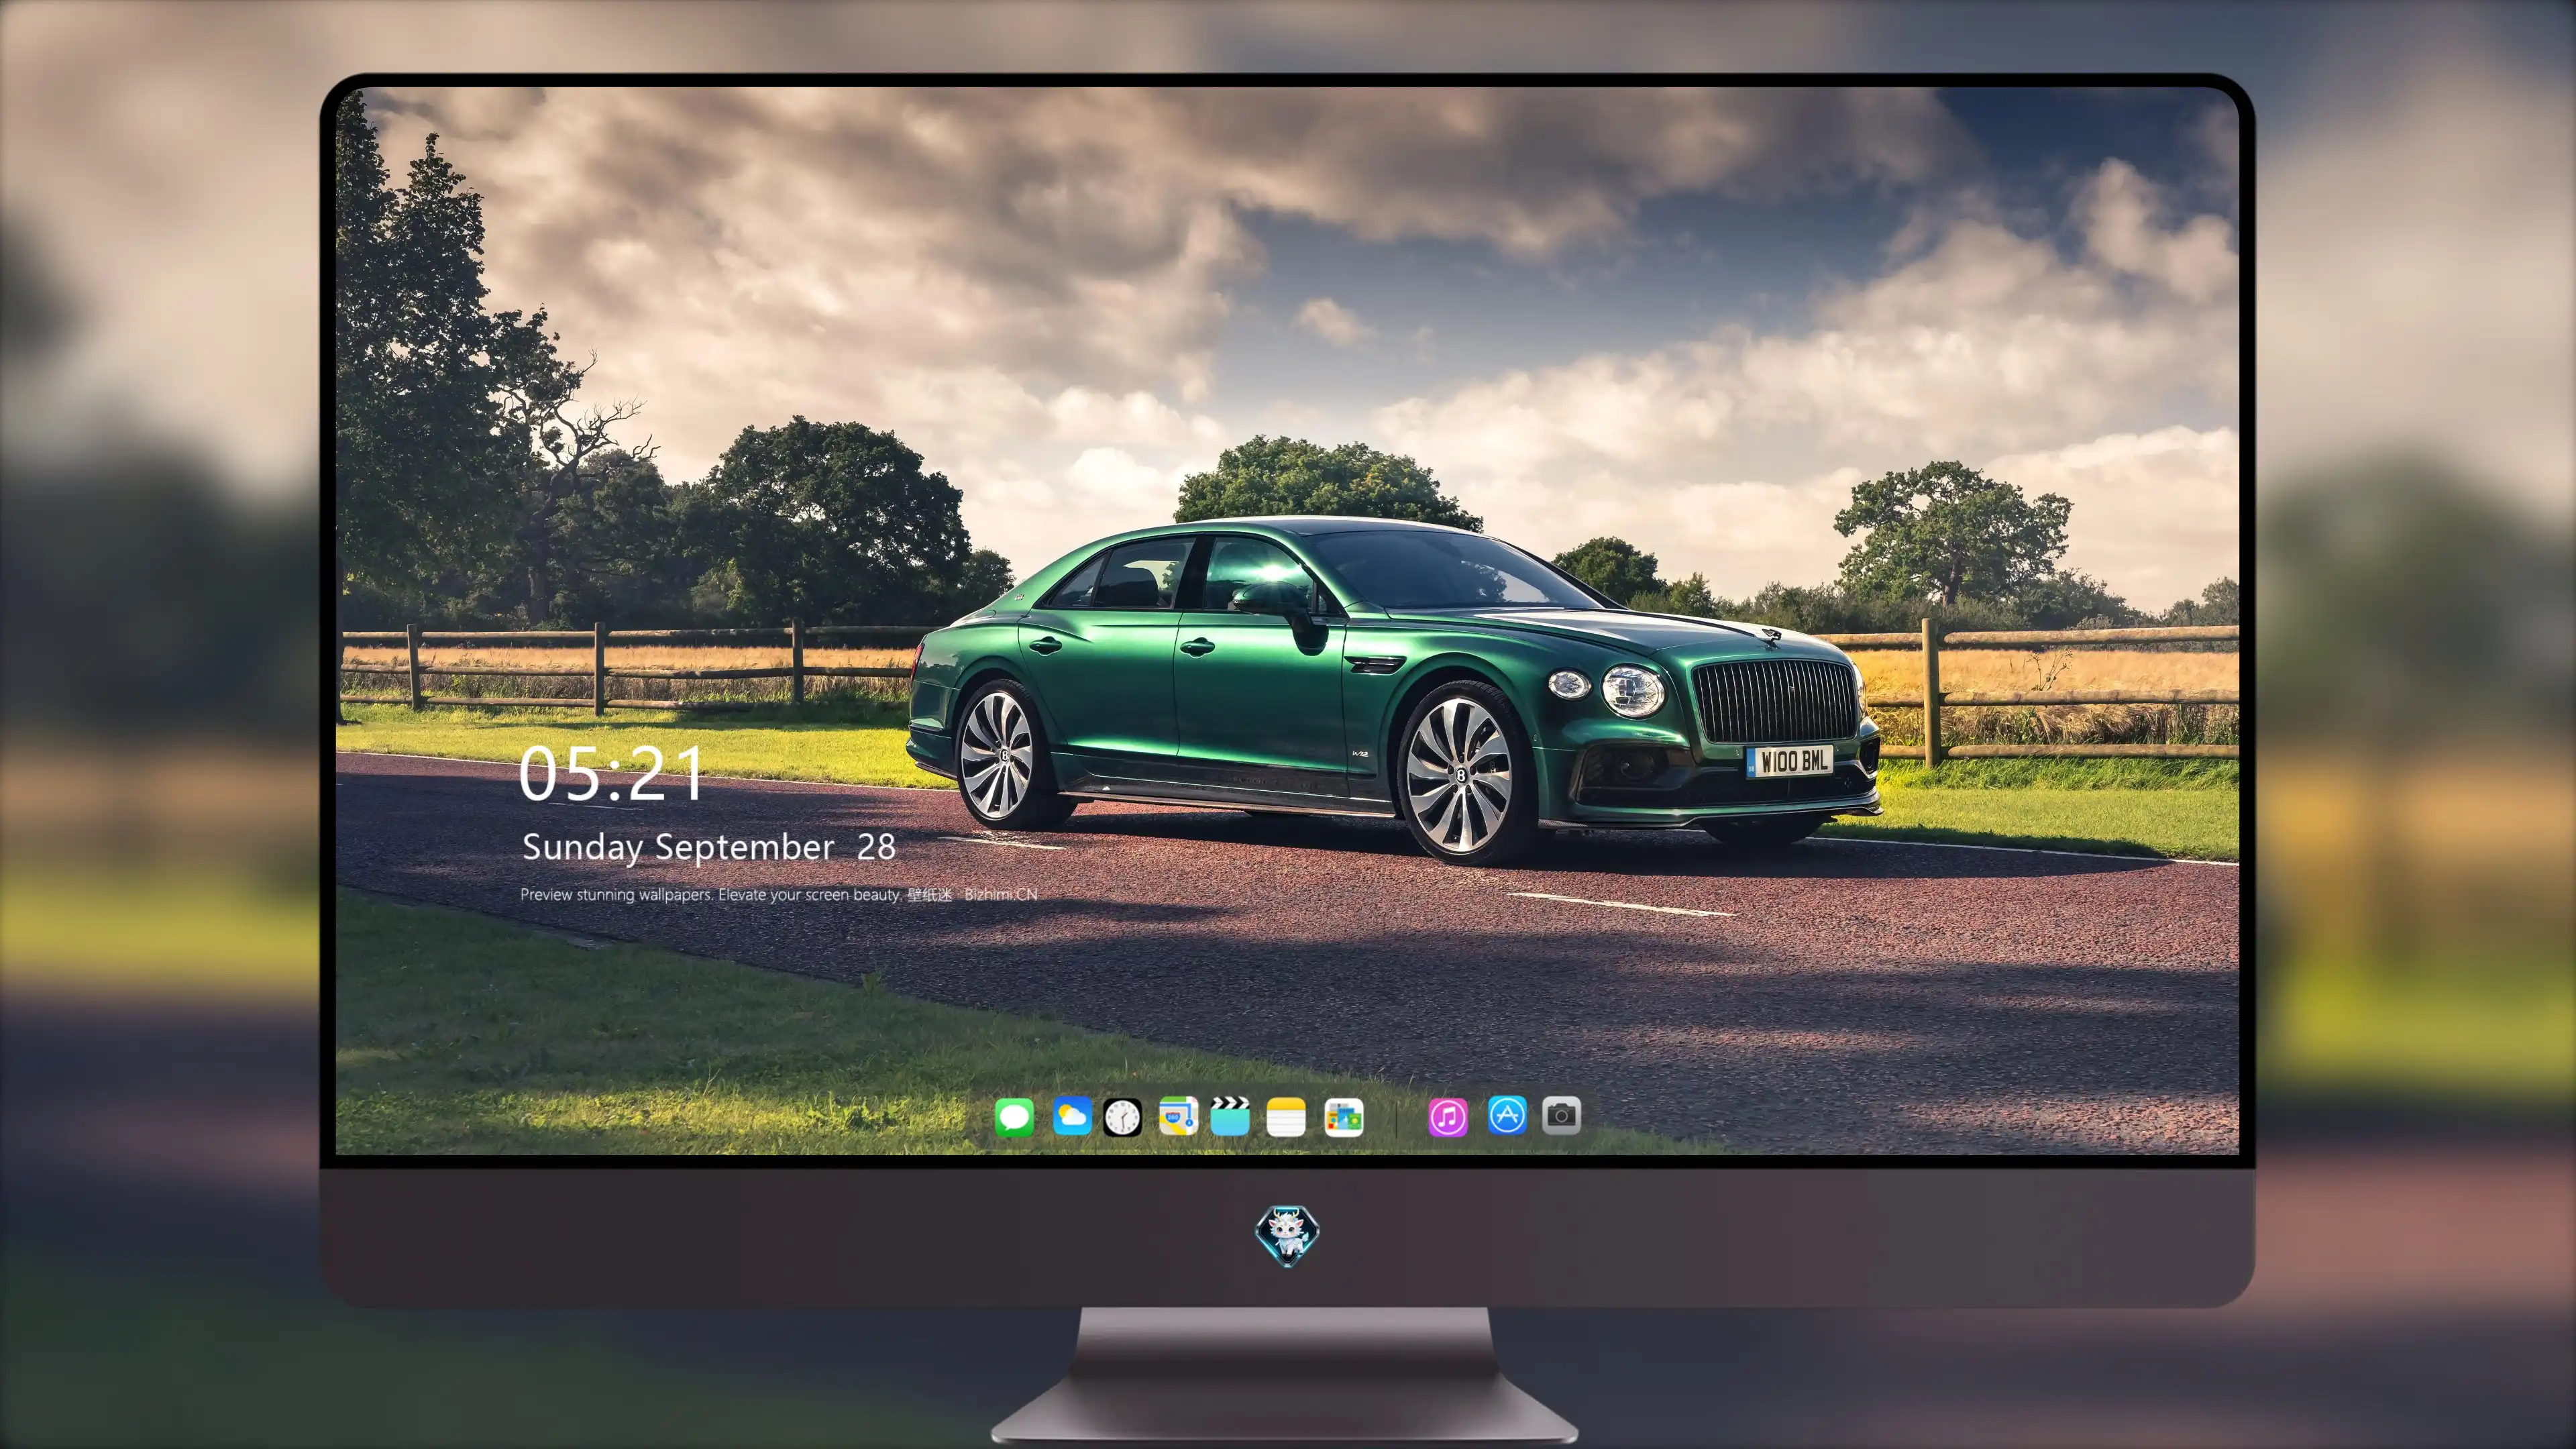Click the Preview stunning wallpapers tagline
This screenshot has width=2576, height=1449.
(779, 894)
